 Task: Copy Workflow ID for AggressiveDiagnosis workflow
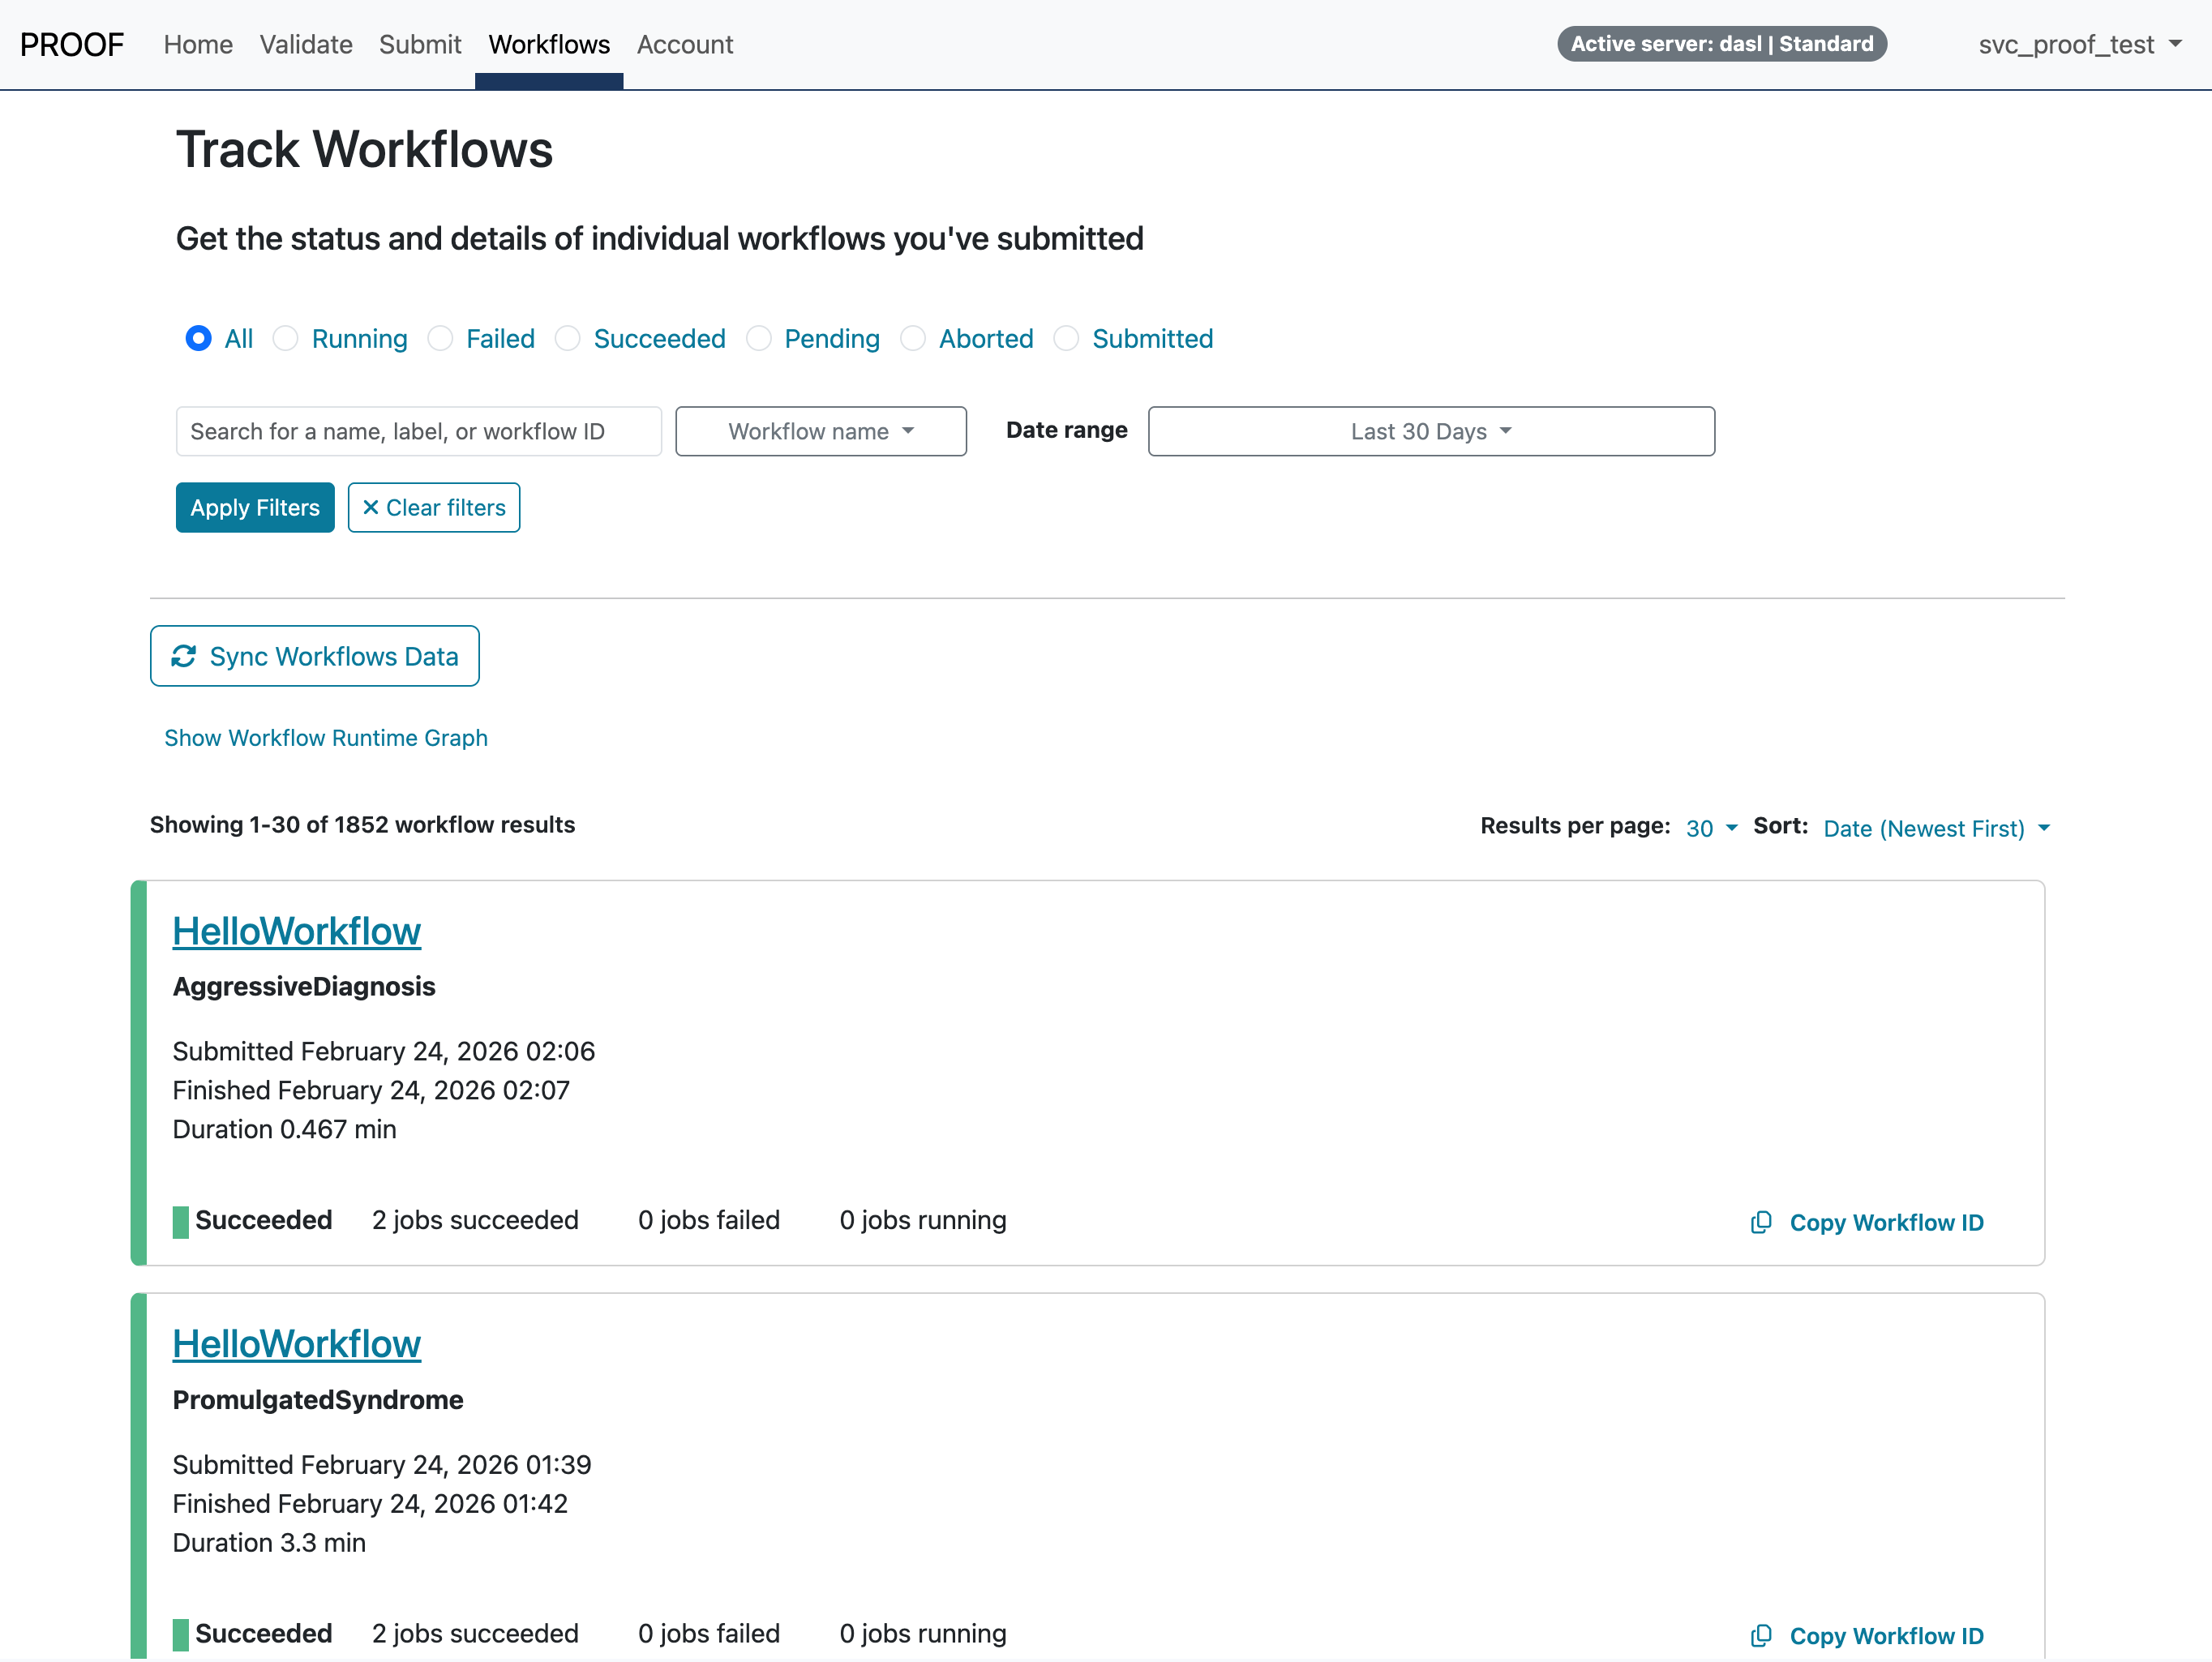(x=1886, y=1222)
